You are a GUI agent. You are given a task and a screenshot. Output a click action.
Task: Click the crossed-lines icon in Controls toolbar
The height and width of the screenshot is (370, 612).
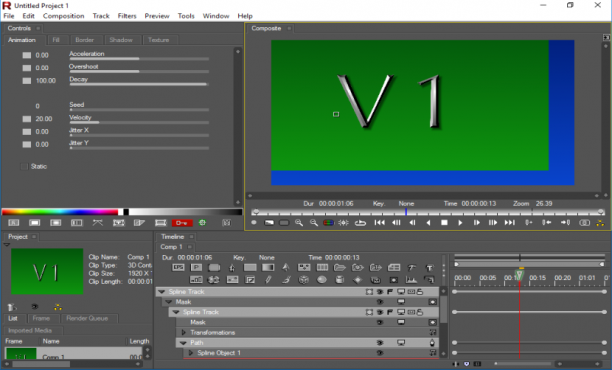point(98,222)
